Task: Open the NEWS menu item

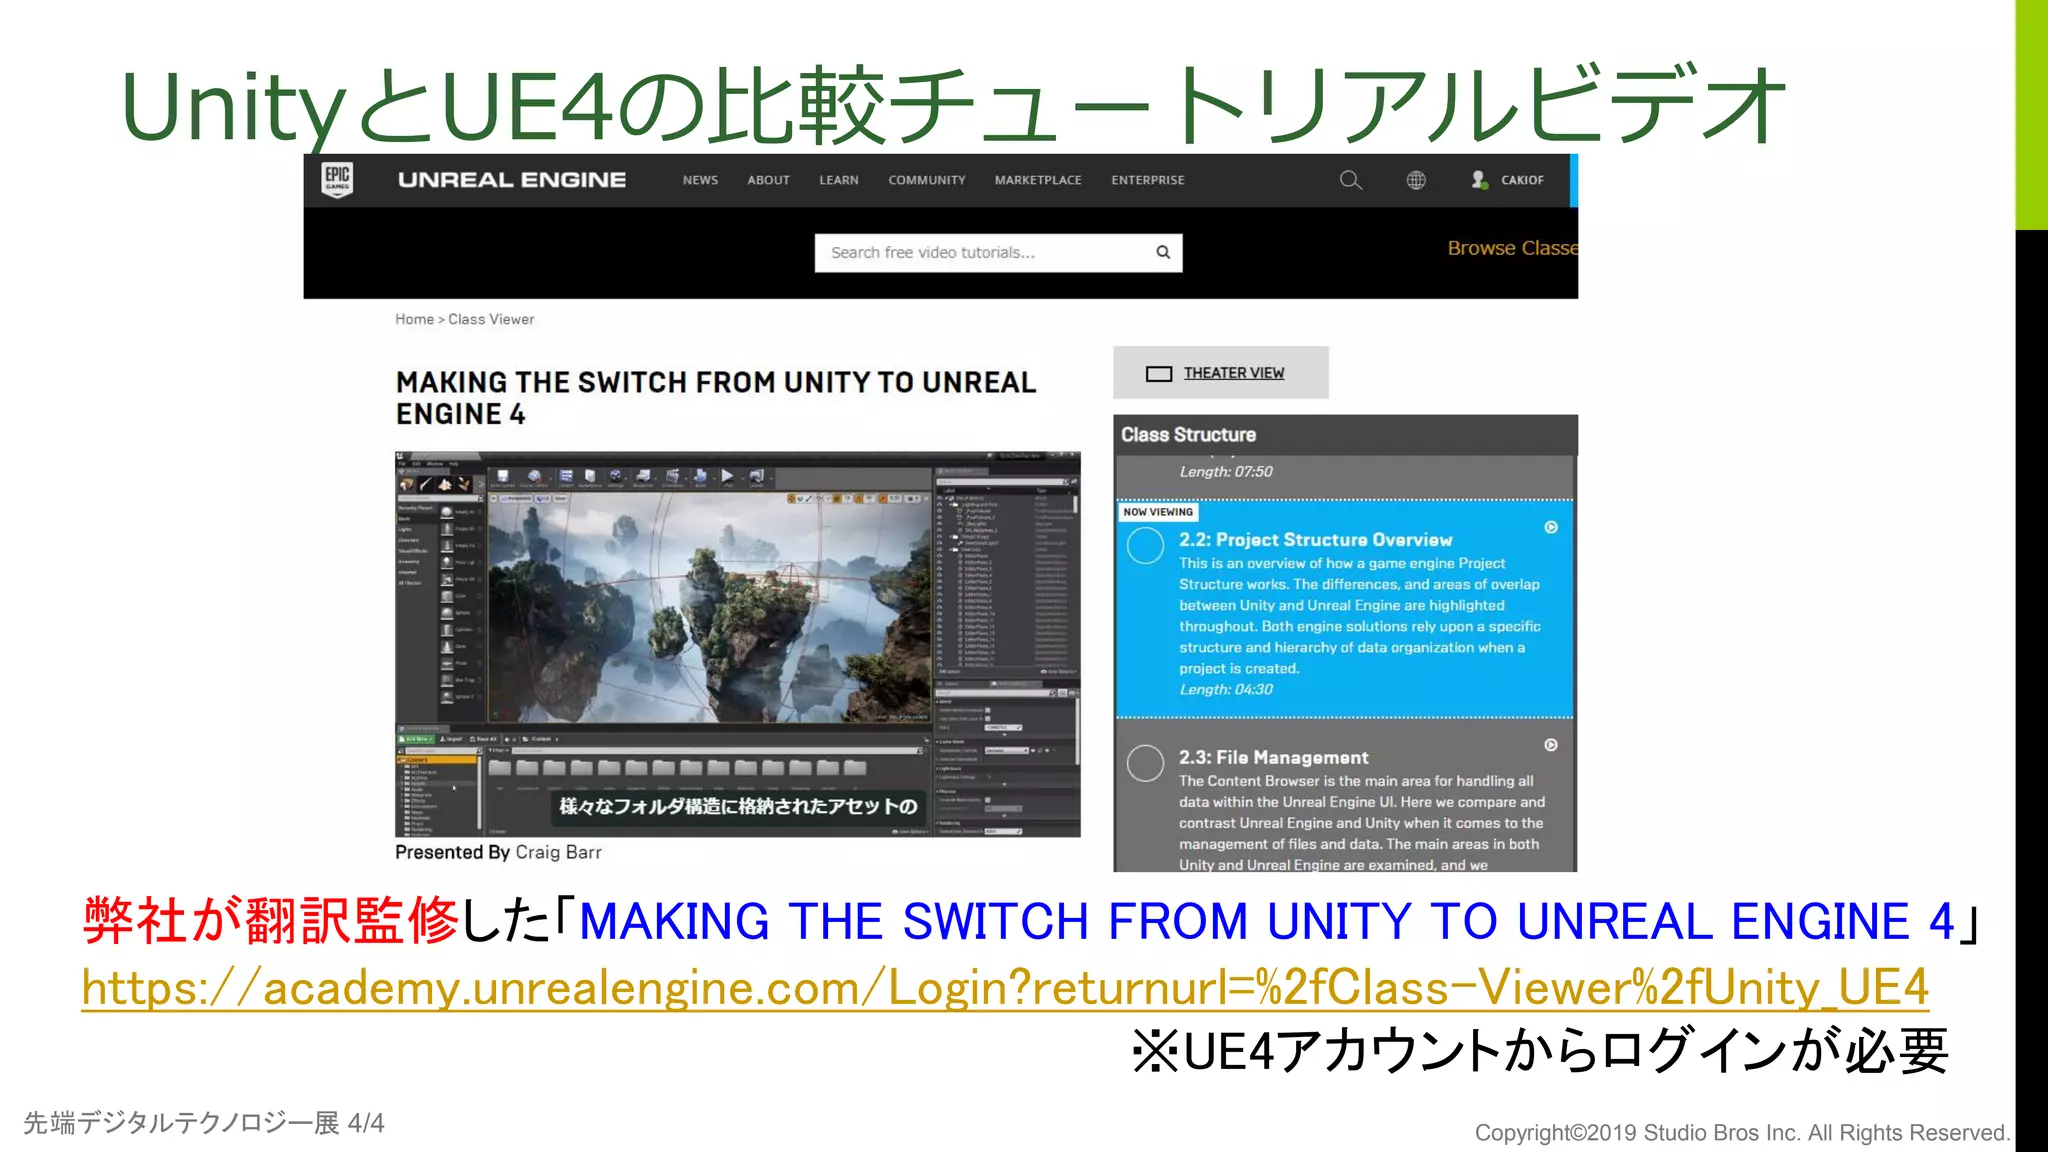Action: point(700,180)
